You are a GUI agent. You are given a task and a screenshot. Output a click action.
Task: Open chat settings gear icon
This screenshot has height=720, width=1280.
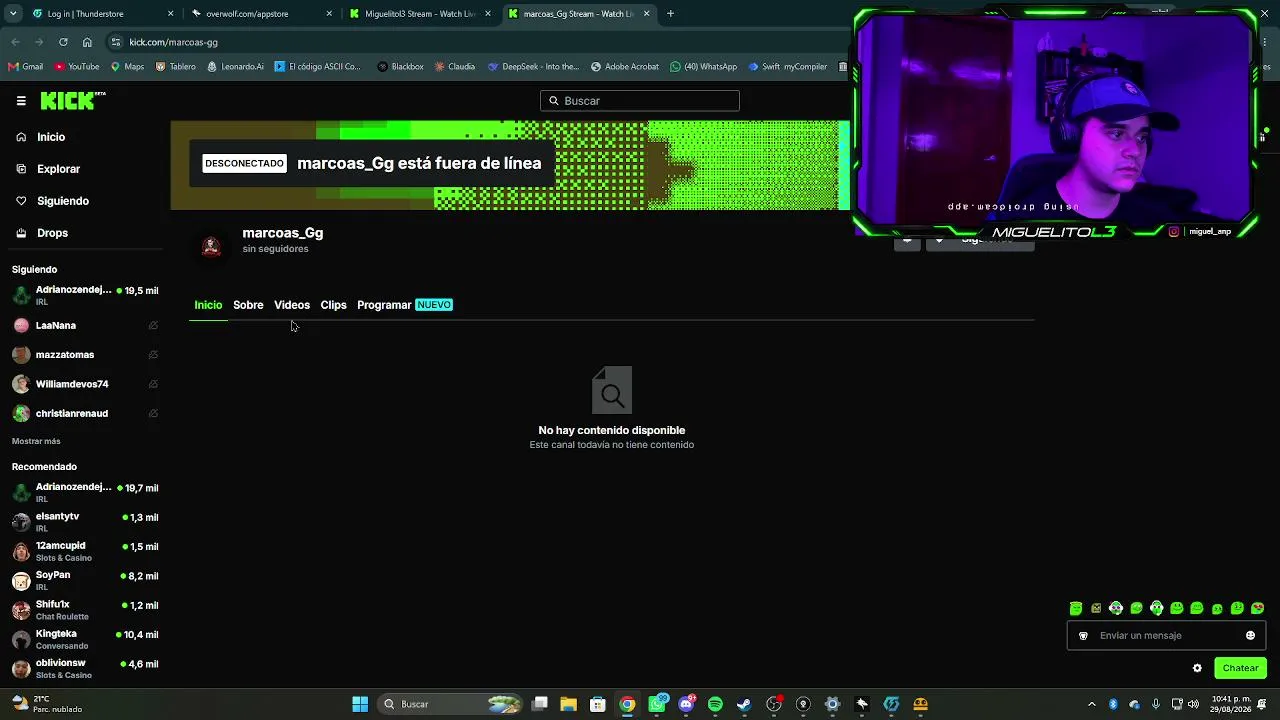(1197, 668)
